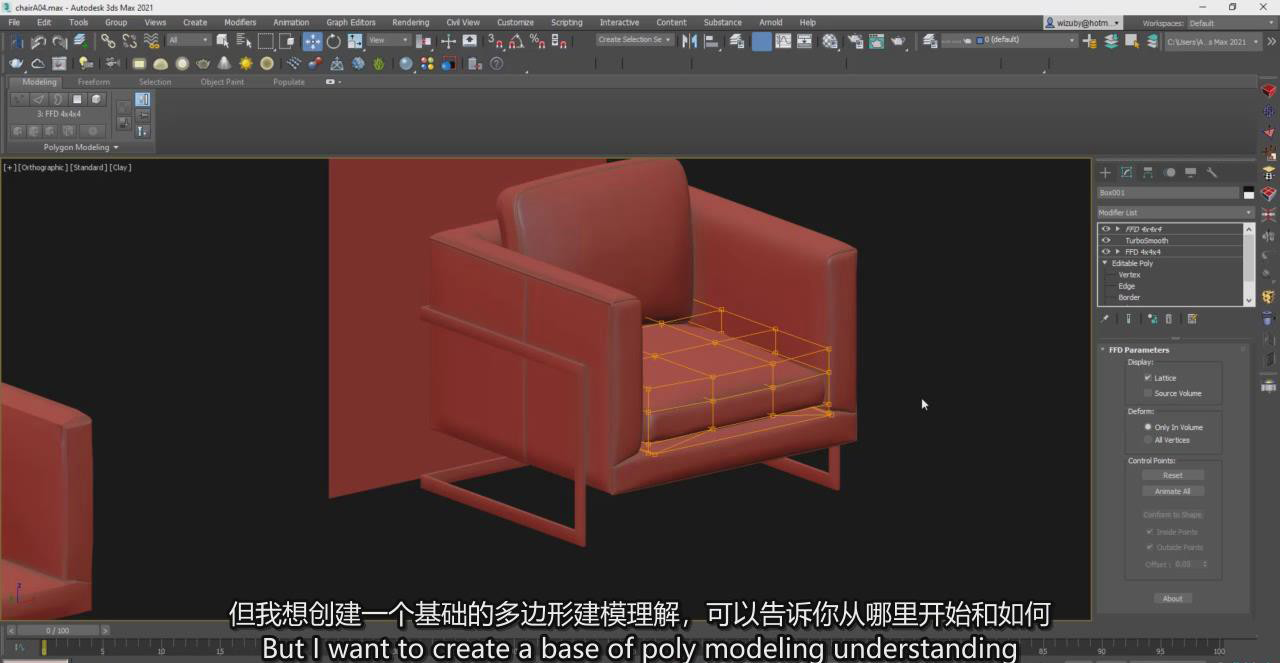Hide the TurboSmooth modifier via eye icon

click(1106, 240)
